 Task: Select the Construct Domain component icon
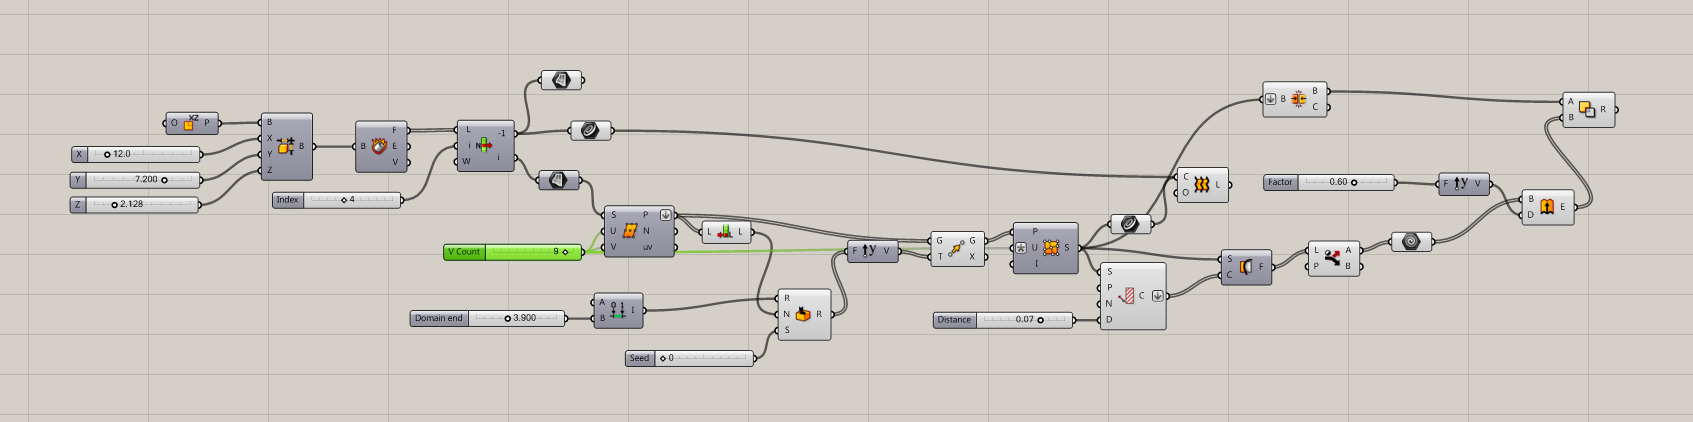617,310
